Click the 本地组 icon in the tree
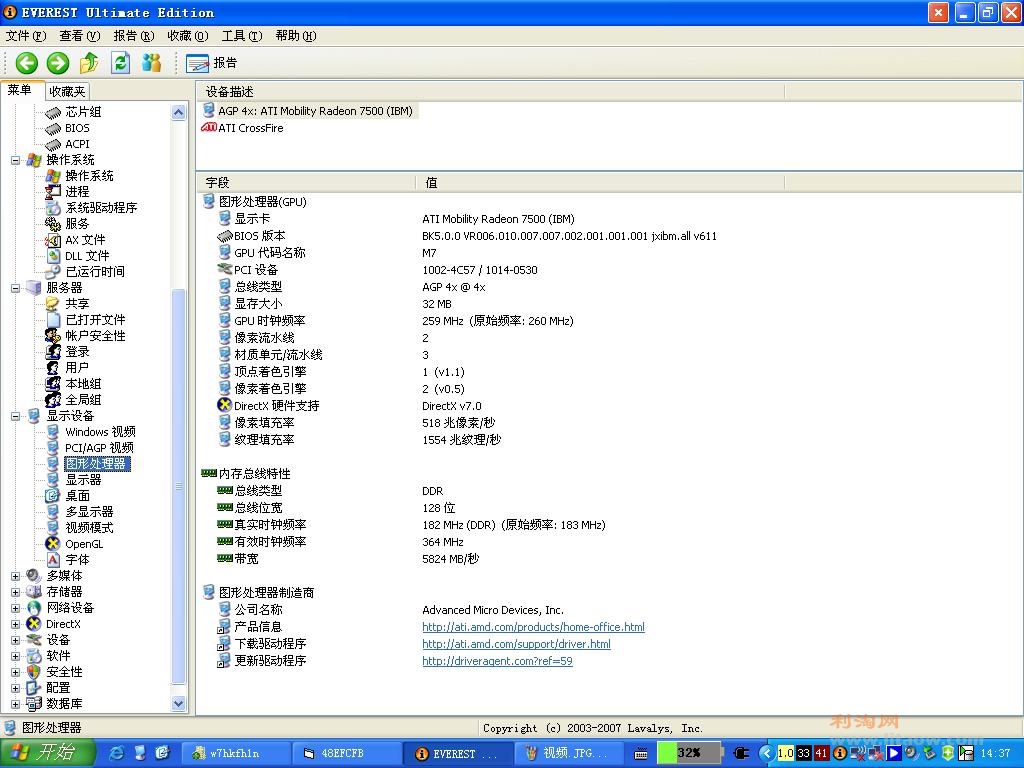 pos(53,384)
